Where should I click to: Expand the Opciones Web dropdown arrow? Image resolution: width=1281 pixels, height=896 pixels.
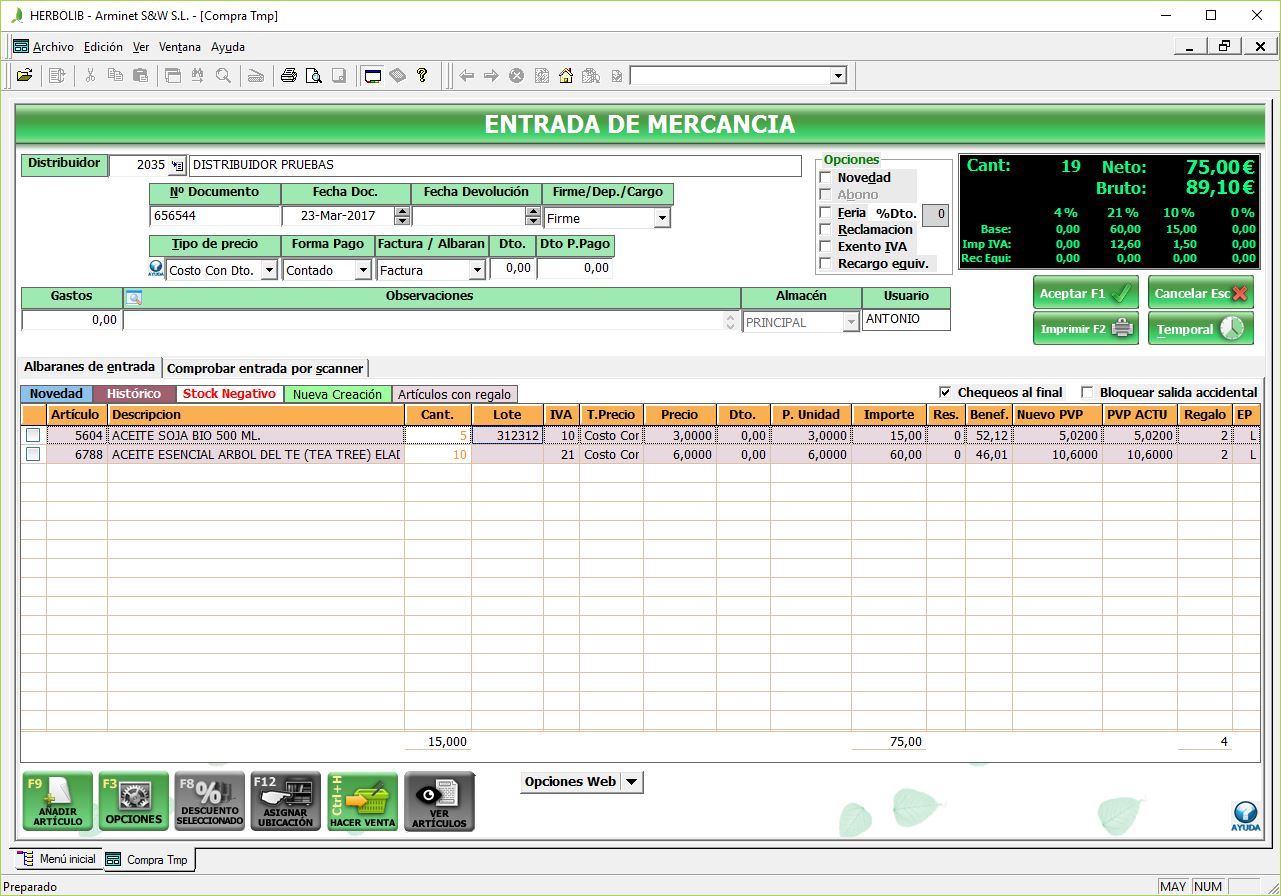tap(632, 782)
